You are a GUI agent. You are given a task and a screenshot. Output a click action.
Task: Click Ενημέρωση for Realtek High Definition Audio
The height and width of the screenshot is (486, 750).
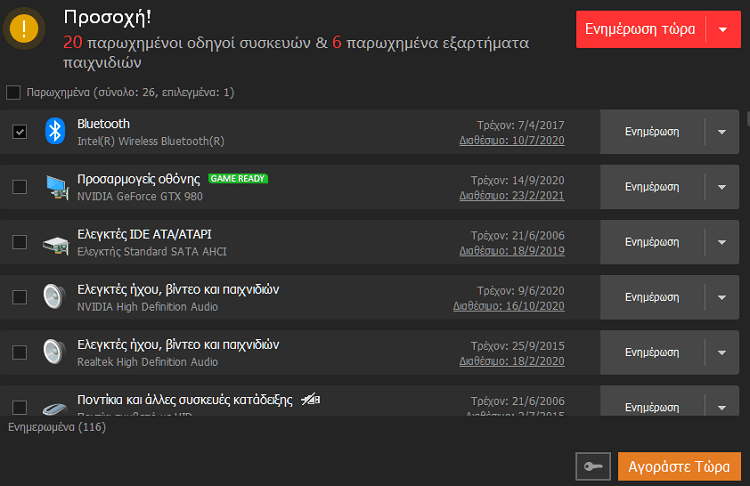[652, 353]
